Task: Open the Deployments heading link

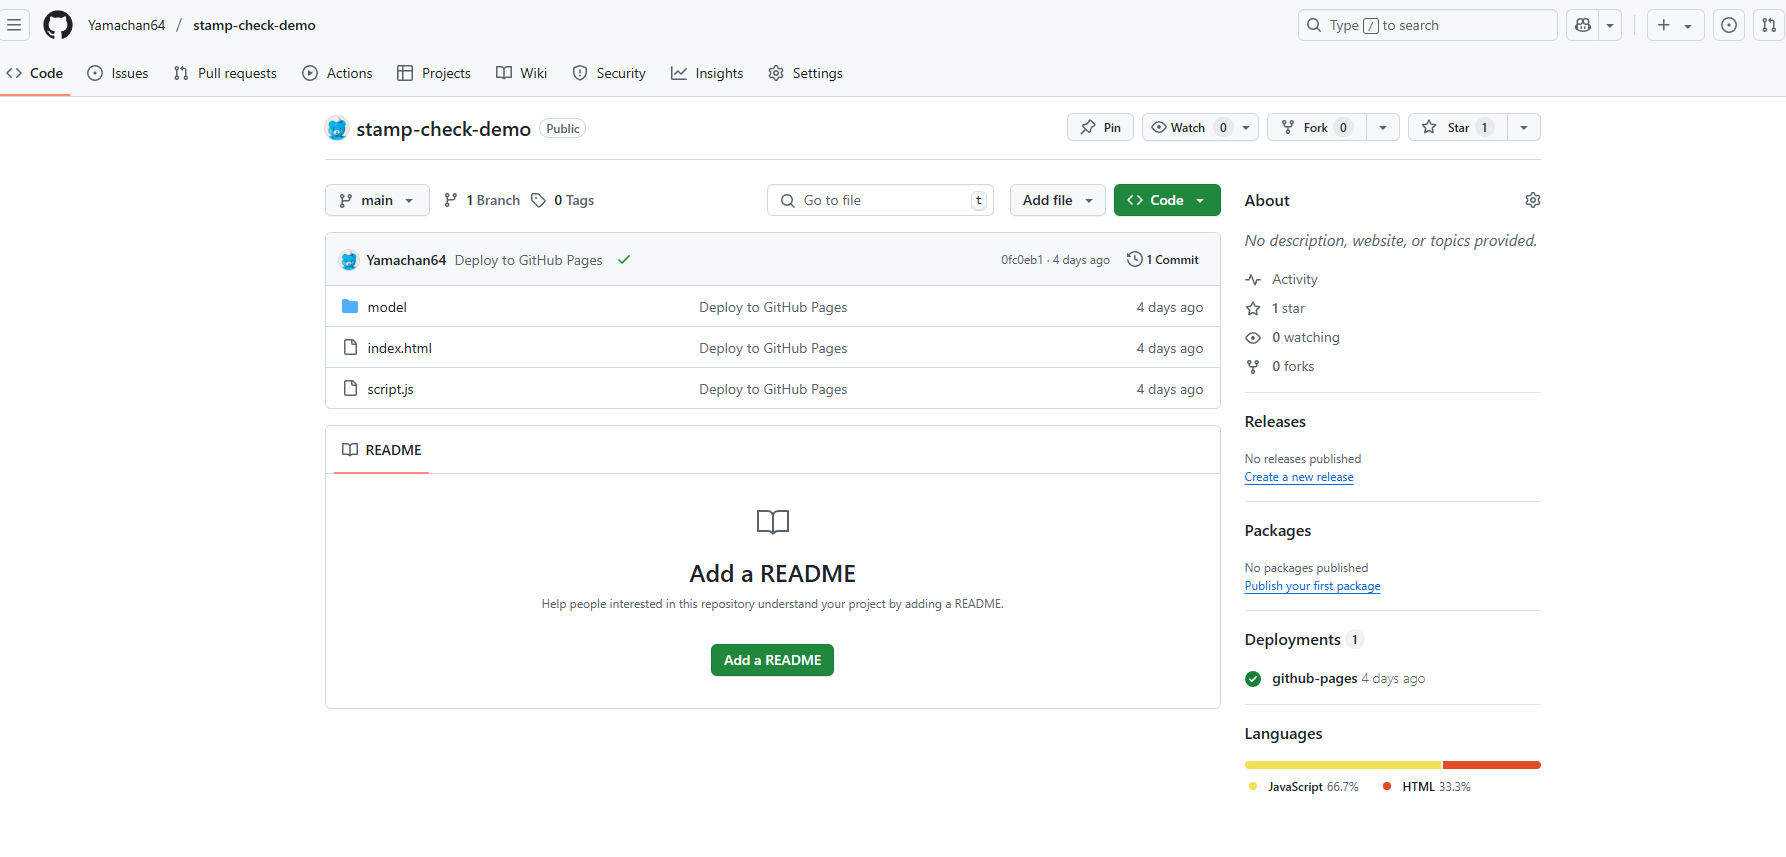Action: point(1304,640)
